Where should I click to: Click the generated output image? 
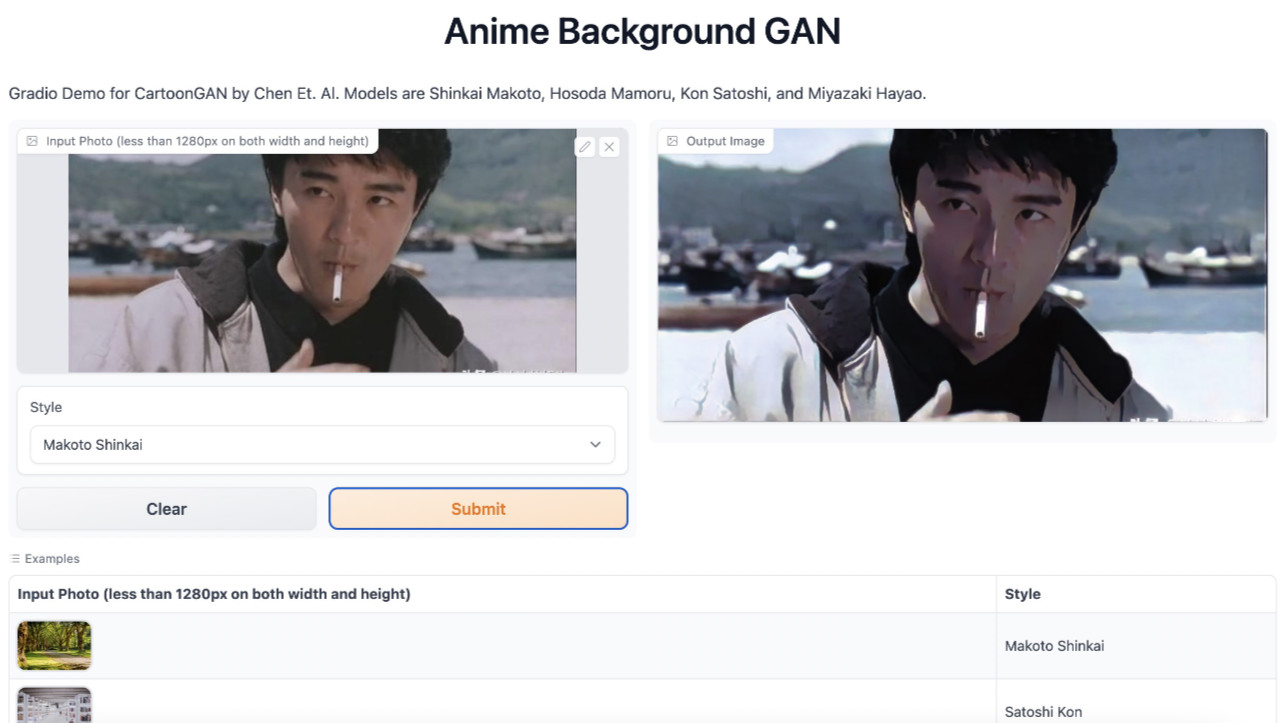(x=962, y=275)
